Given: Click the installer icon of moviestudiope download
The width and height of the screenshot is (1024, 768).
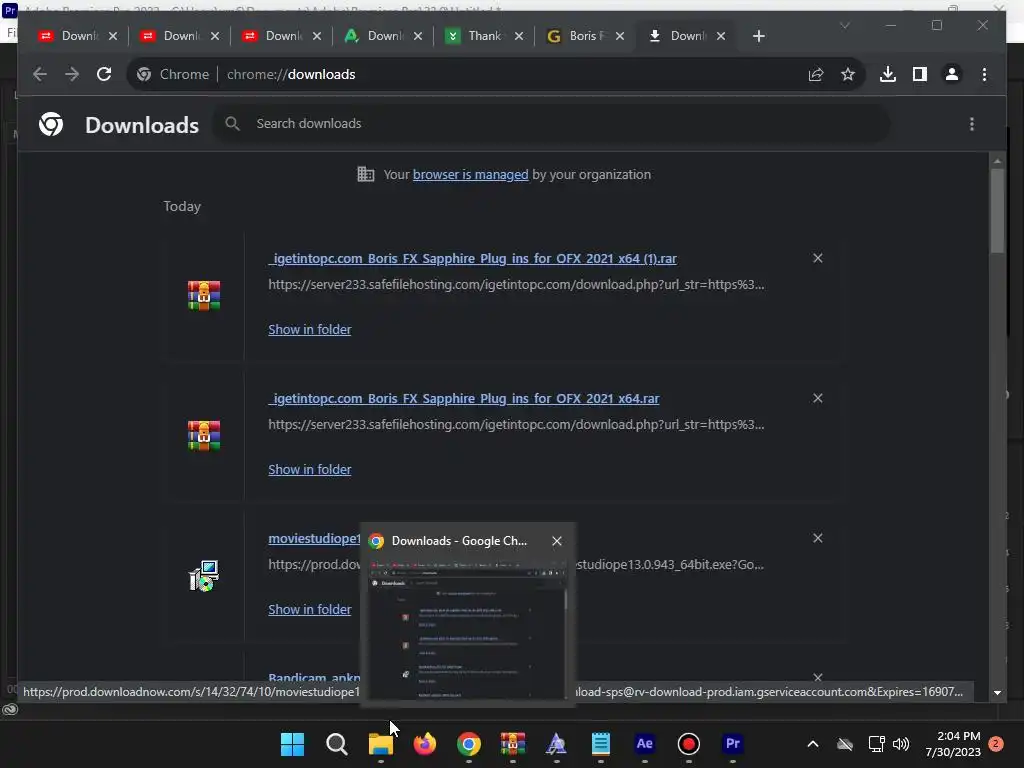Looking at the screenshot, I should pos(204,575).
